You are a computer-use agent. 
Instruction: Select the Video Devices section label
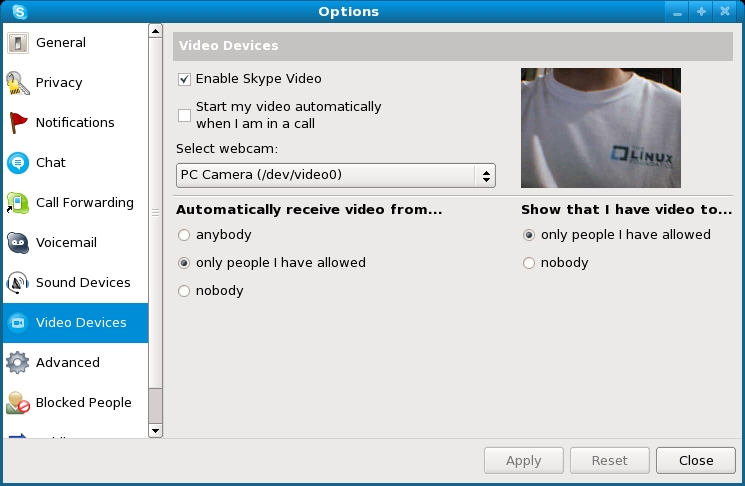(x=81, y=323)
